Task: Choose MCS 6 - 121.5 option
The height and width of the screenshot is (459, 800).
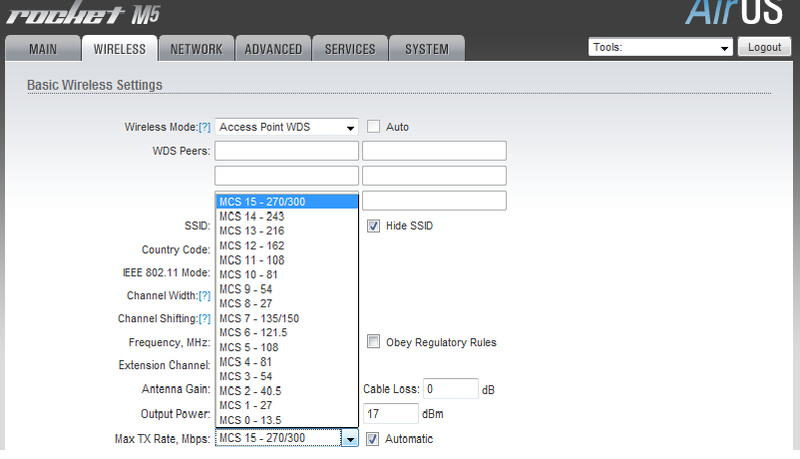Action: point(287,333)
